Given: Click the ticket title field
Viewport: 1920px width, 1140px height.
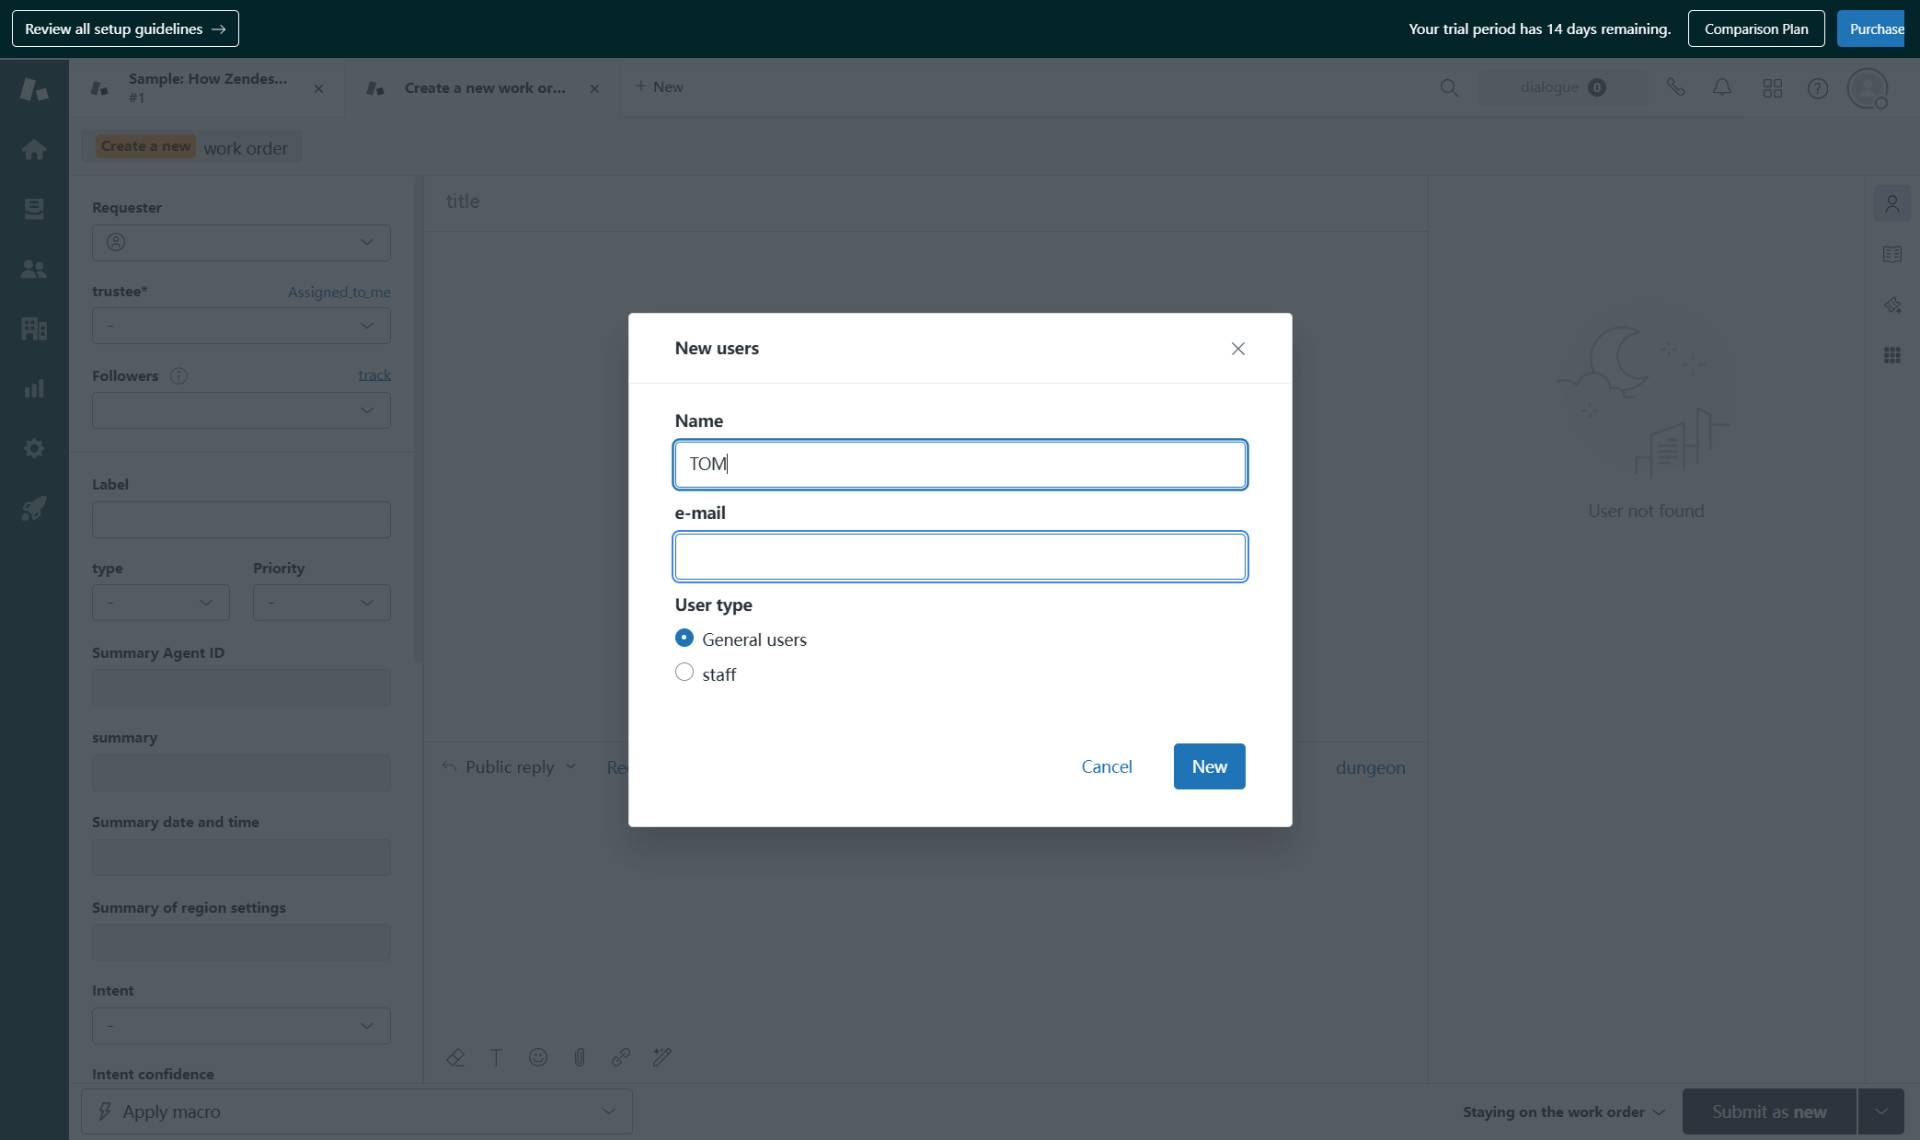Looking at the screenshot, I should tap(925, 202).
